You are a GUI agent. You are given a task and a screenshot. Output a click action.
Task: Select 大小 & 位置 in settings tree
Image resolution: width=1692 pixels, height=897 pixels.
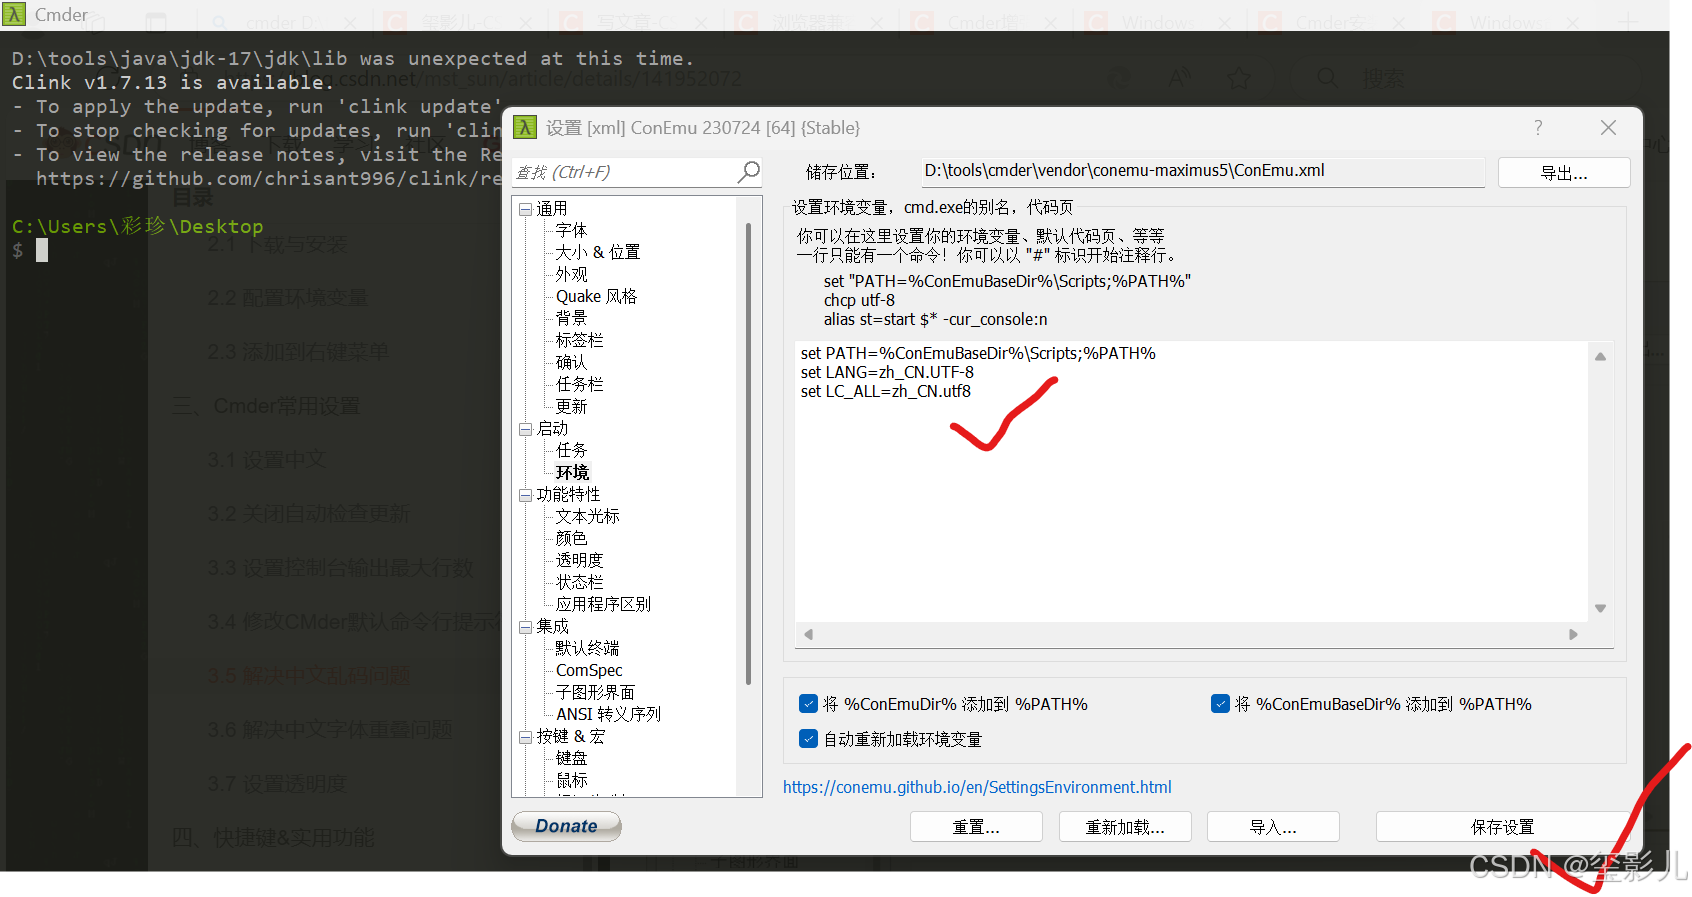coord(598,252)
